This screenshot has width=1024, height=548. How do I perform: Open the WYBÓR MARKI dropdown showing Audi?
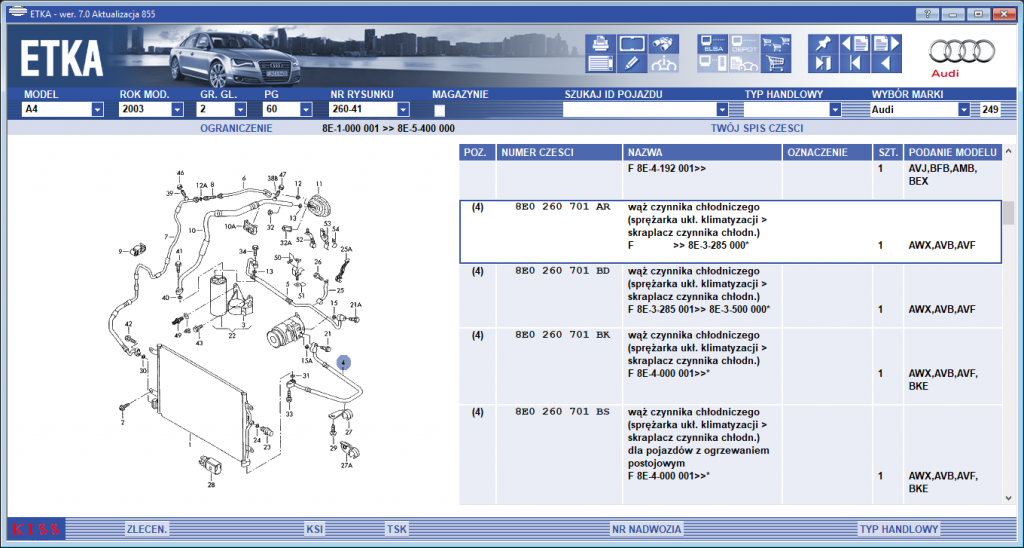coord(964,110)
